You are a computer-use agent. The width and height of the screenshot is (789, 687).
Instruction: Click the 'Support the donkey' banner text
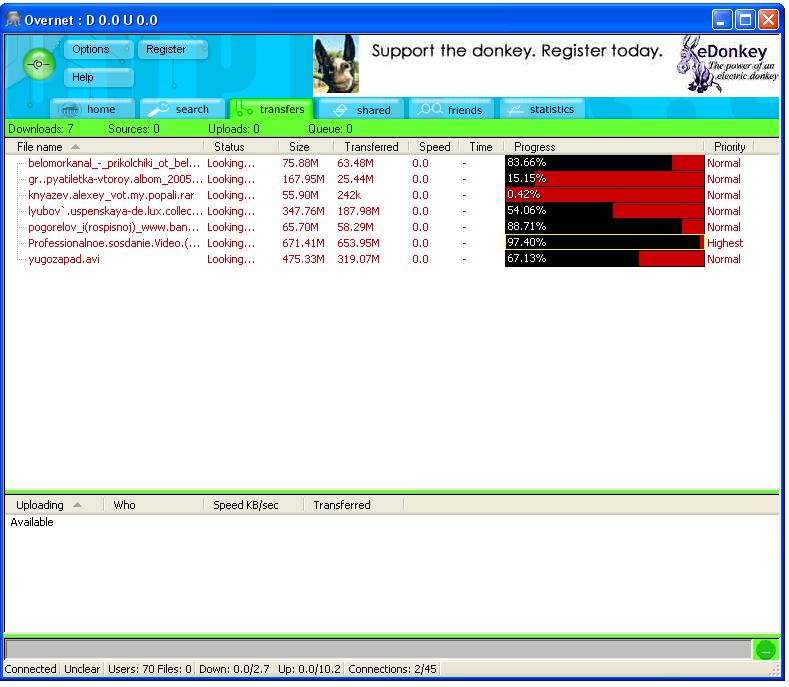coord(517,51)
